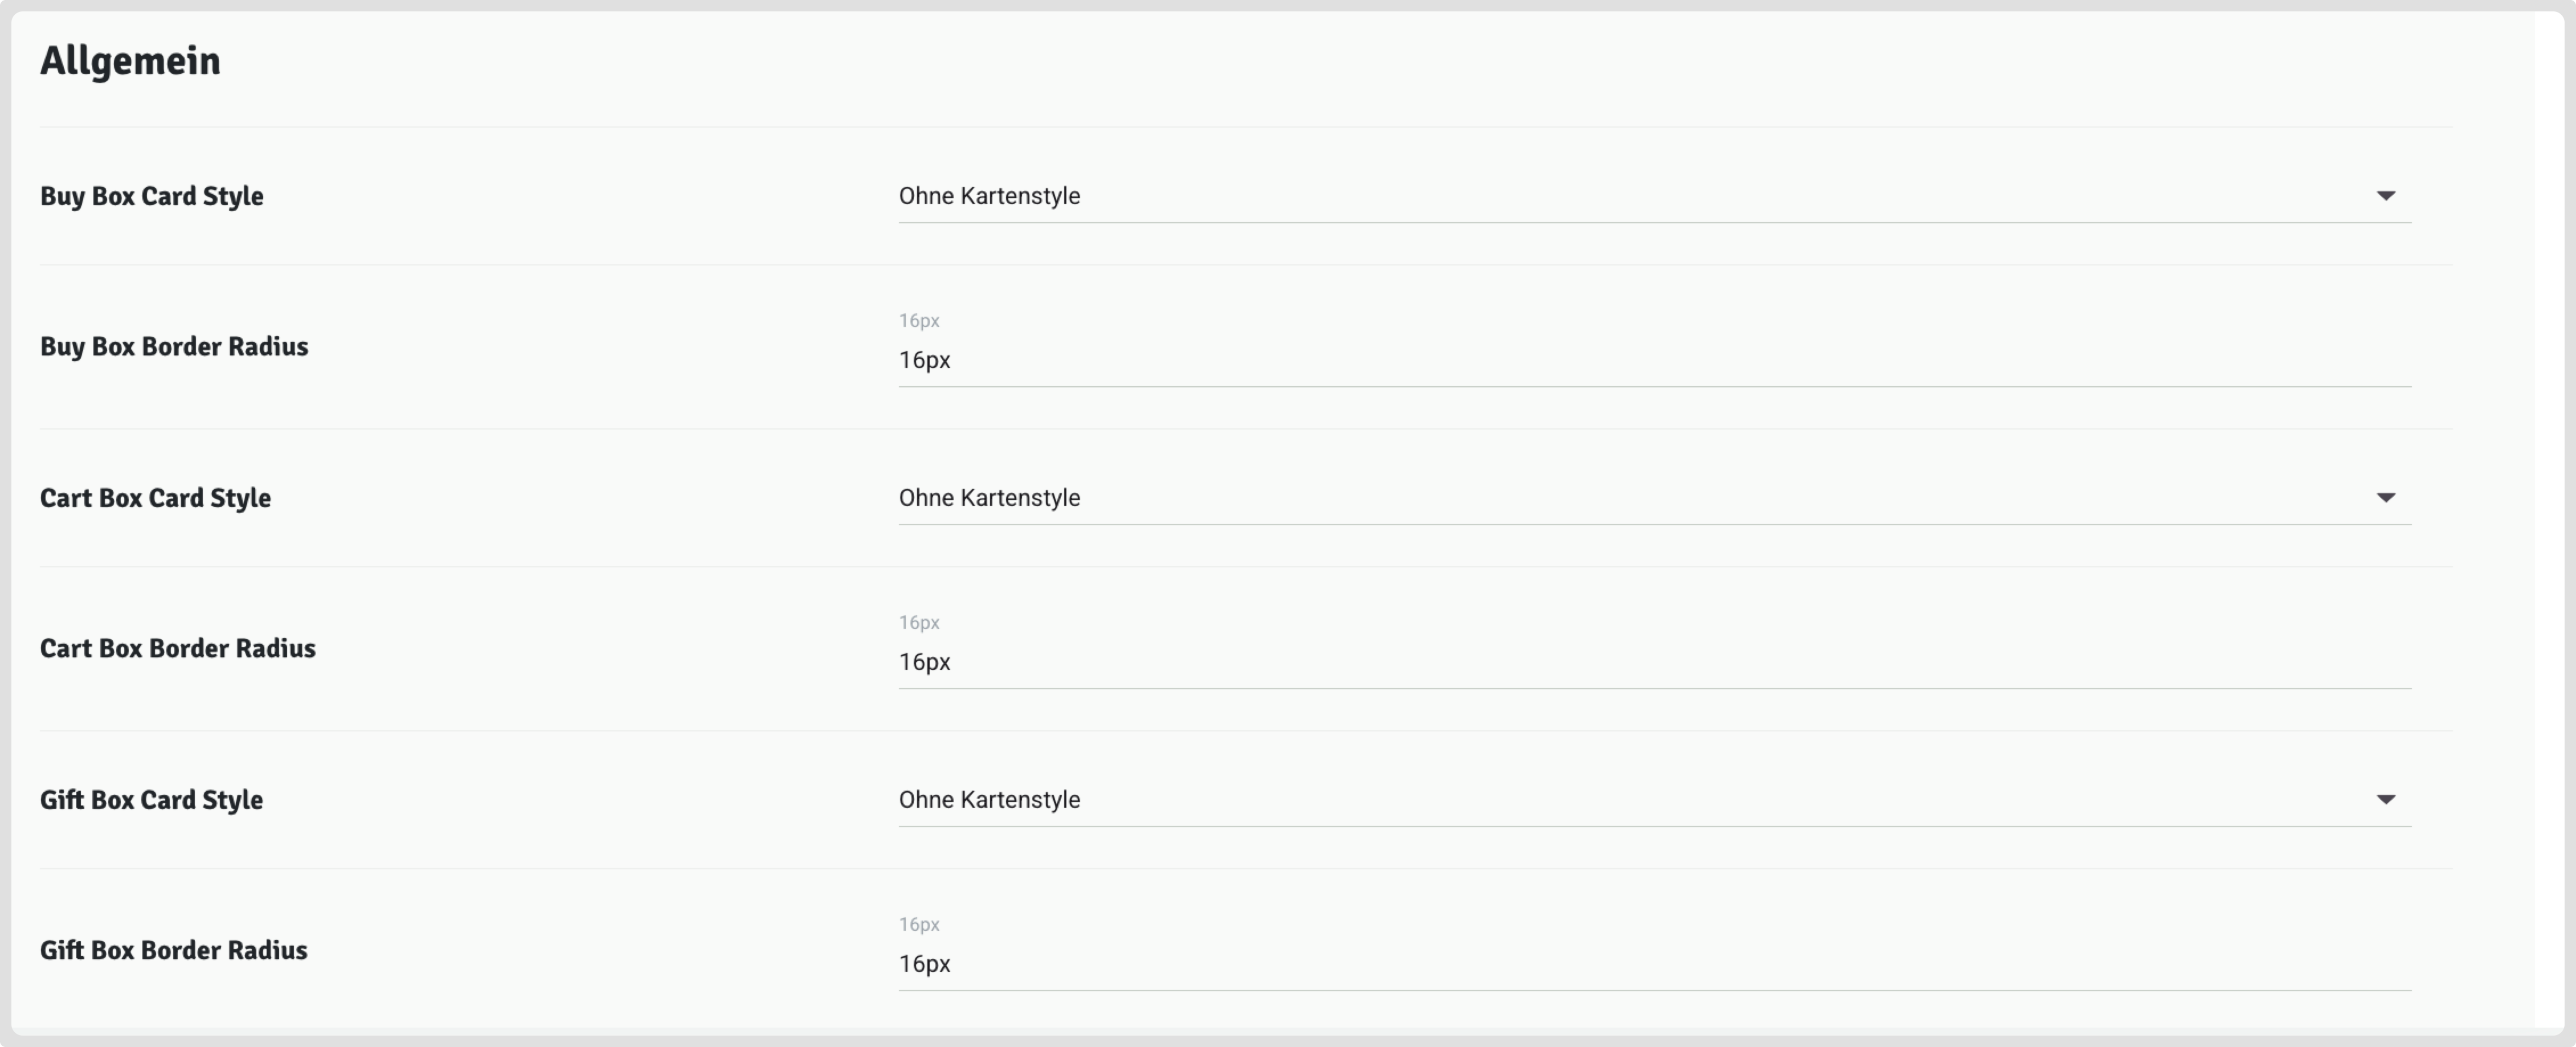Focus the Cart Box Border Radius input field
The image size is (2576, 1047).
click(x=1600, y=662)
